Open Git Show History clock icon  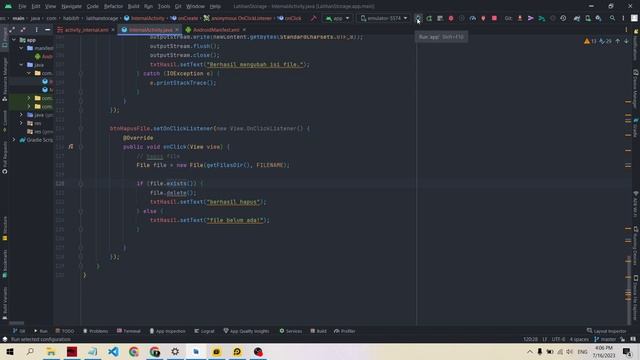[x=563, y=18]
